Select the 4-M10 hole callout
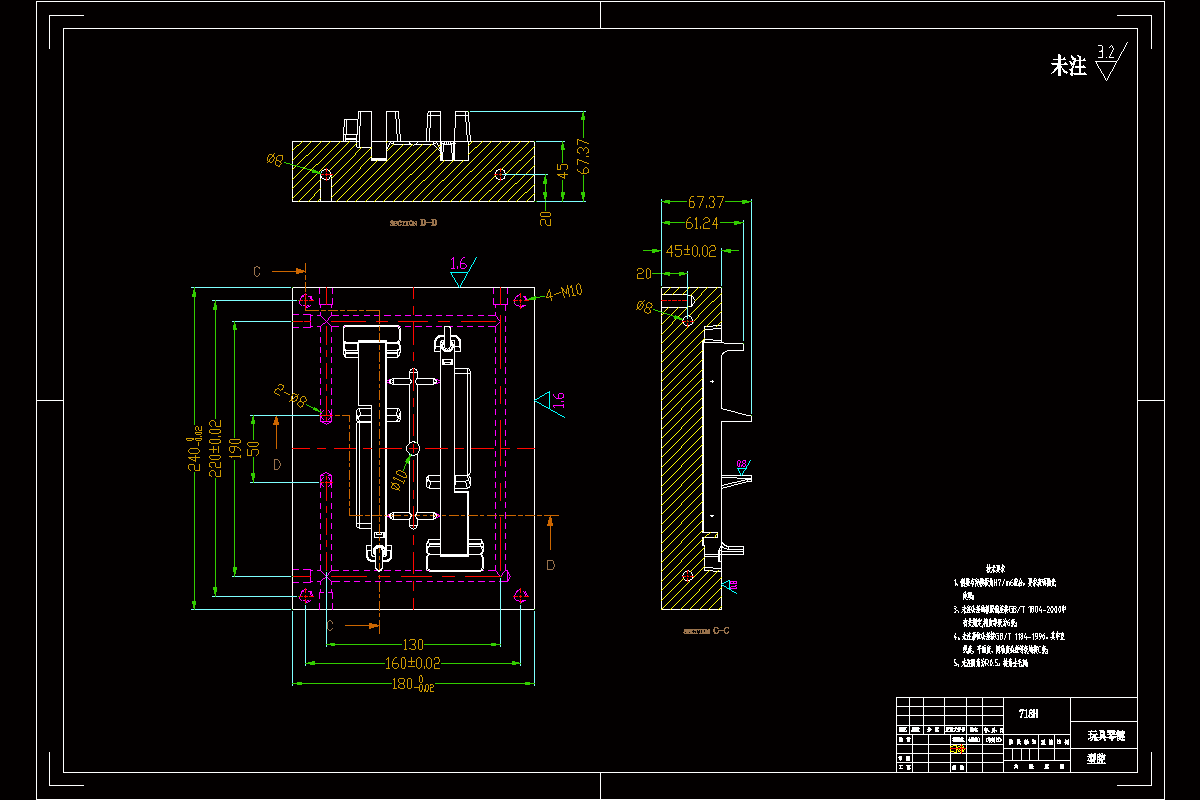This screenshot has width=1200, height=800. (564, 292)
